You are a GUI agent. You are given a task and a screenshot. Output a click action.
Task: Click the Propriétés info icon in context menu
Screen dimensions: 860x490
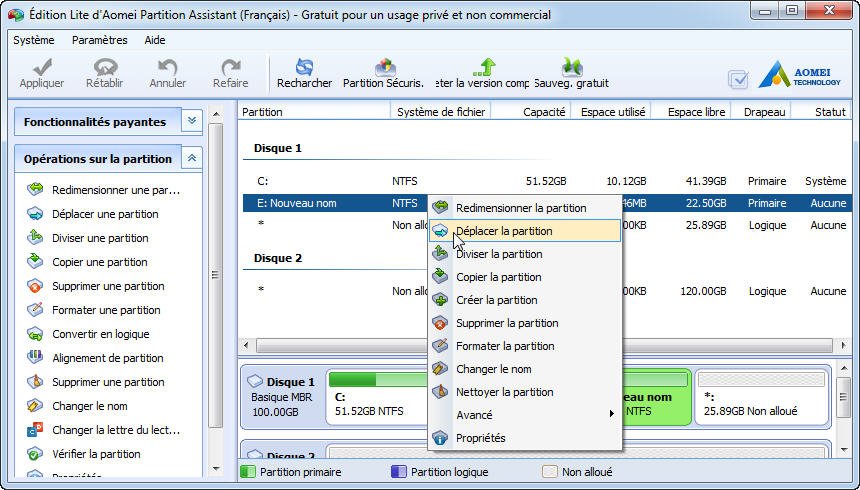(440, 438)
